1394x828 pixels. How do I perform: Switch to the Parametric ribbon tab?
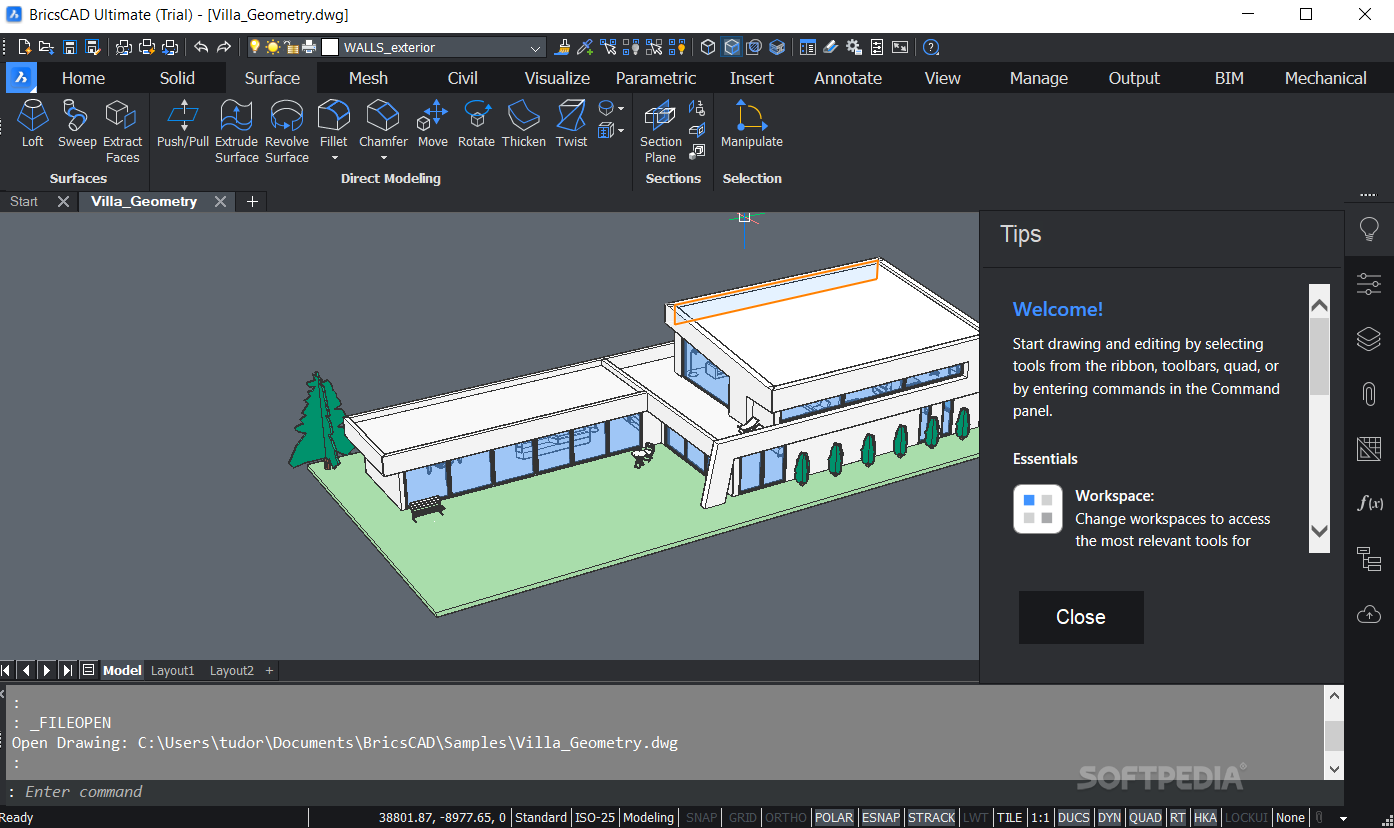point(656,78)
